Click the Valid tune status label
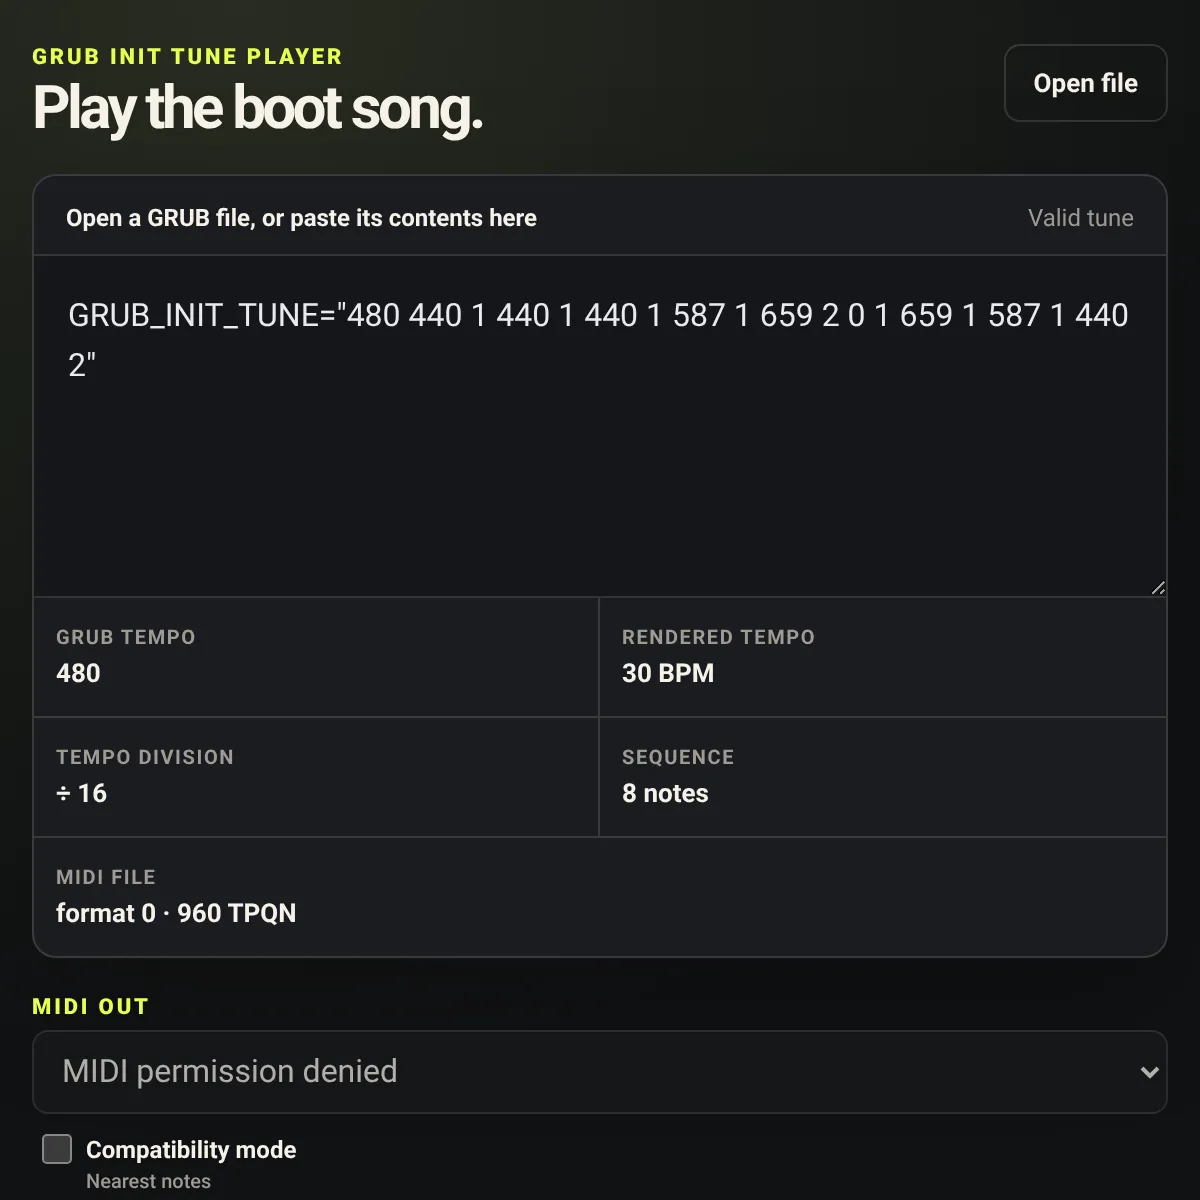 (1080, 218)
